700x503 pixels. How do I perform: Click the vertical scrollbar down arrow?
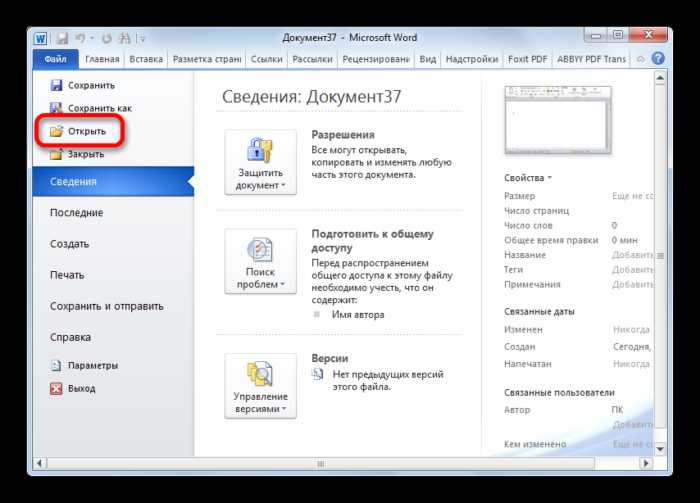[660, 449]
